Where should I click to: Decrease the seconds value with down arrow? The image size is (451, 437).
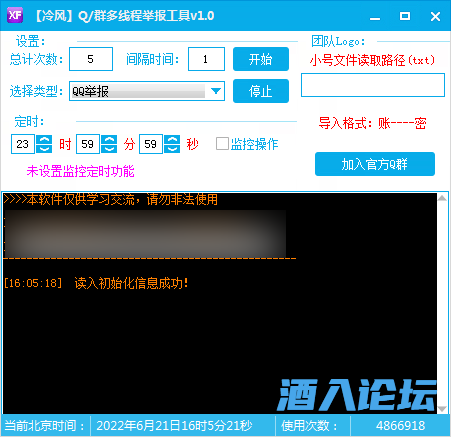[172, 148]
